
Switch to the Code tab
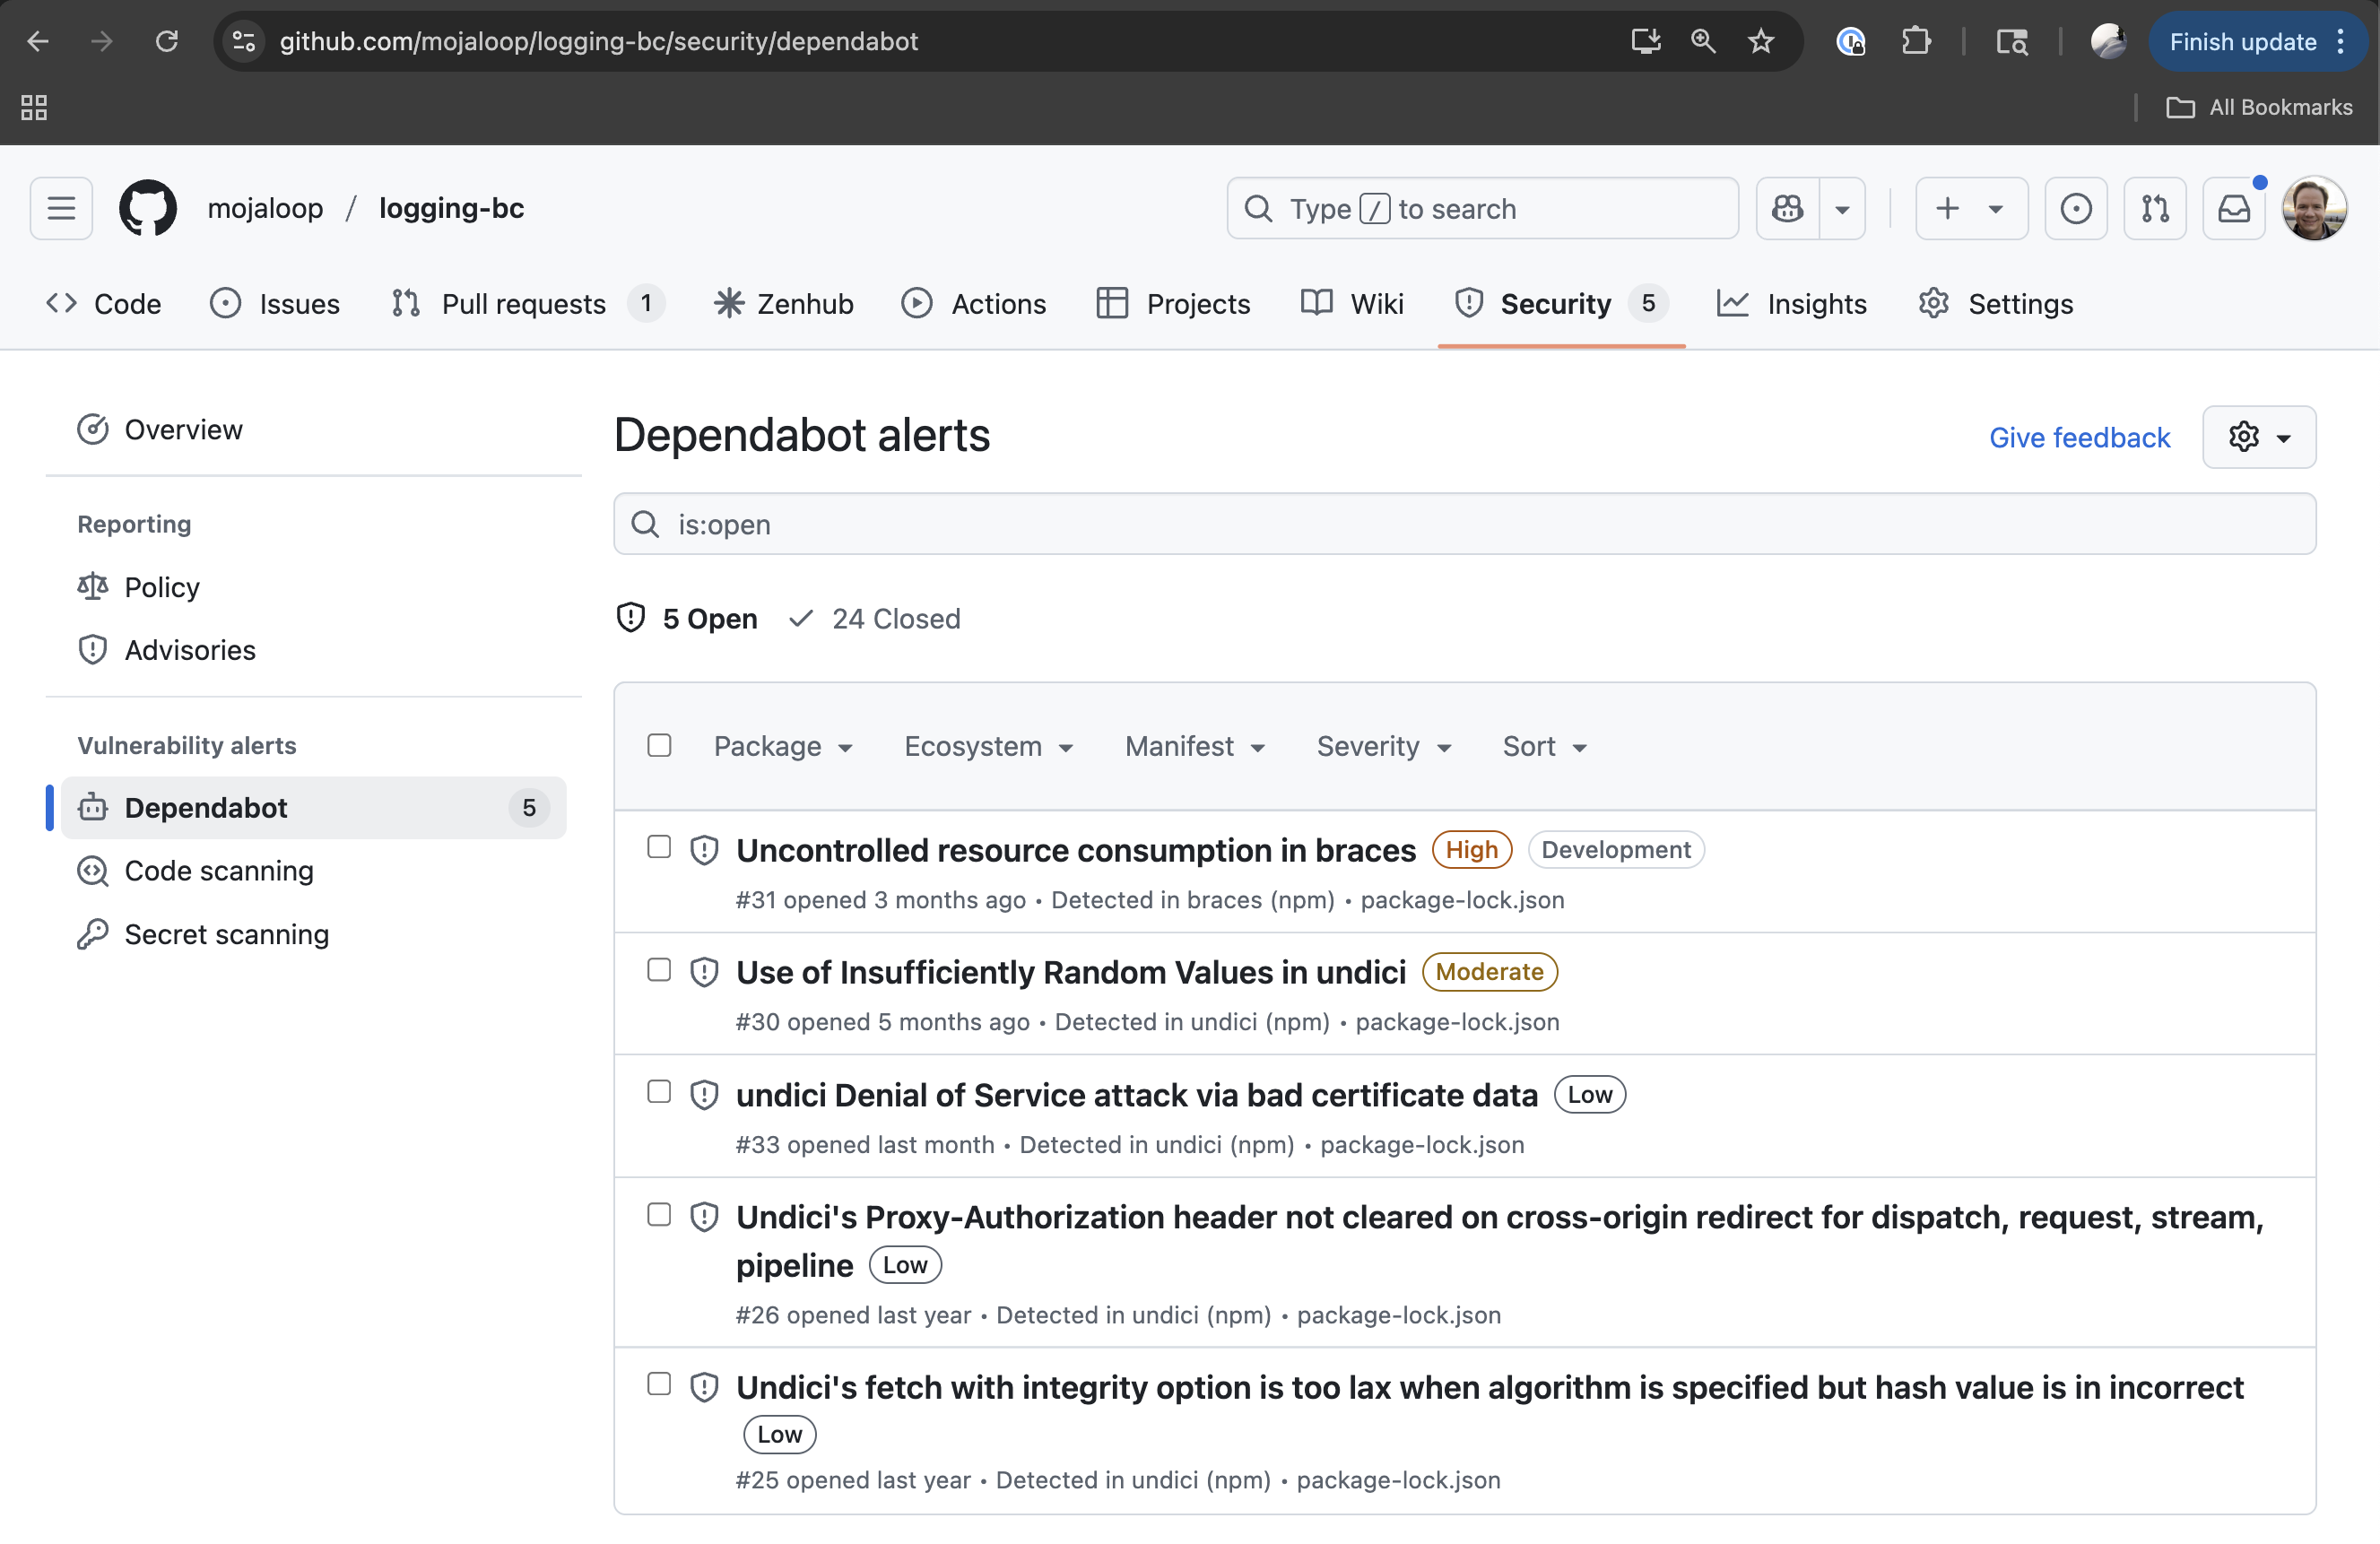(x=104, y=303)
